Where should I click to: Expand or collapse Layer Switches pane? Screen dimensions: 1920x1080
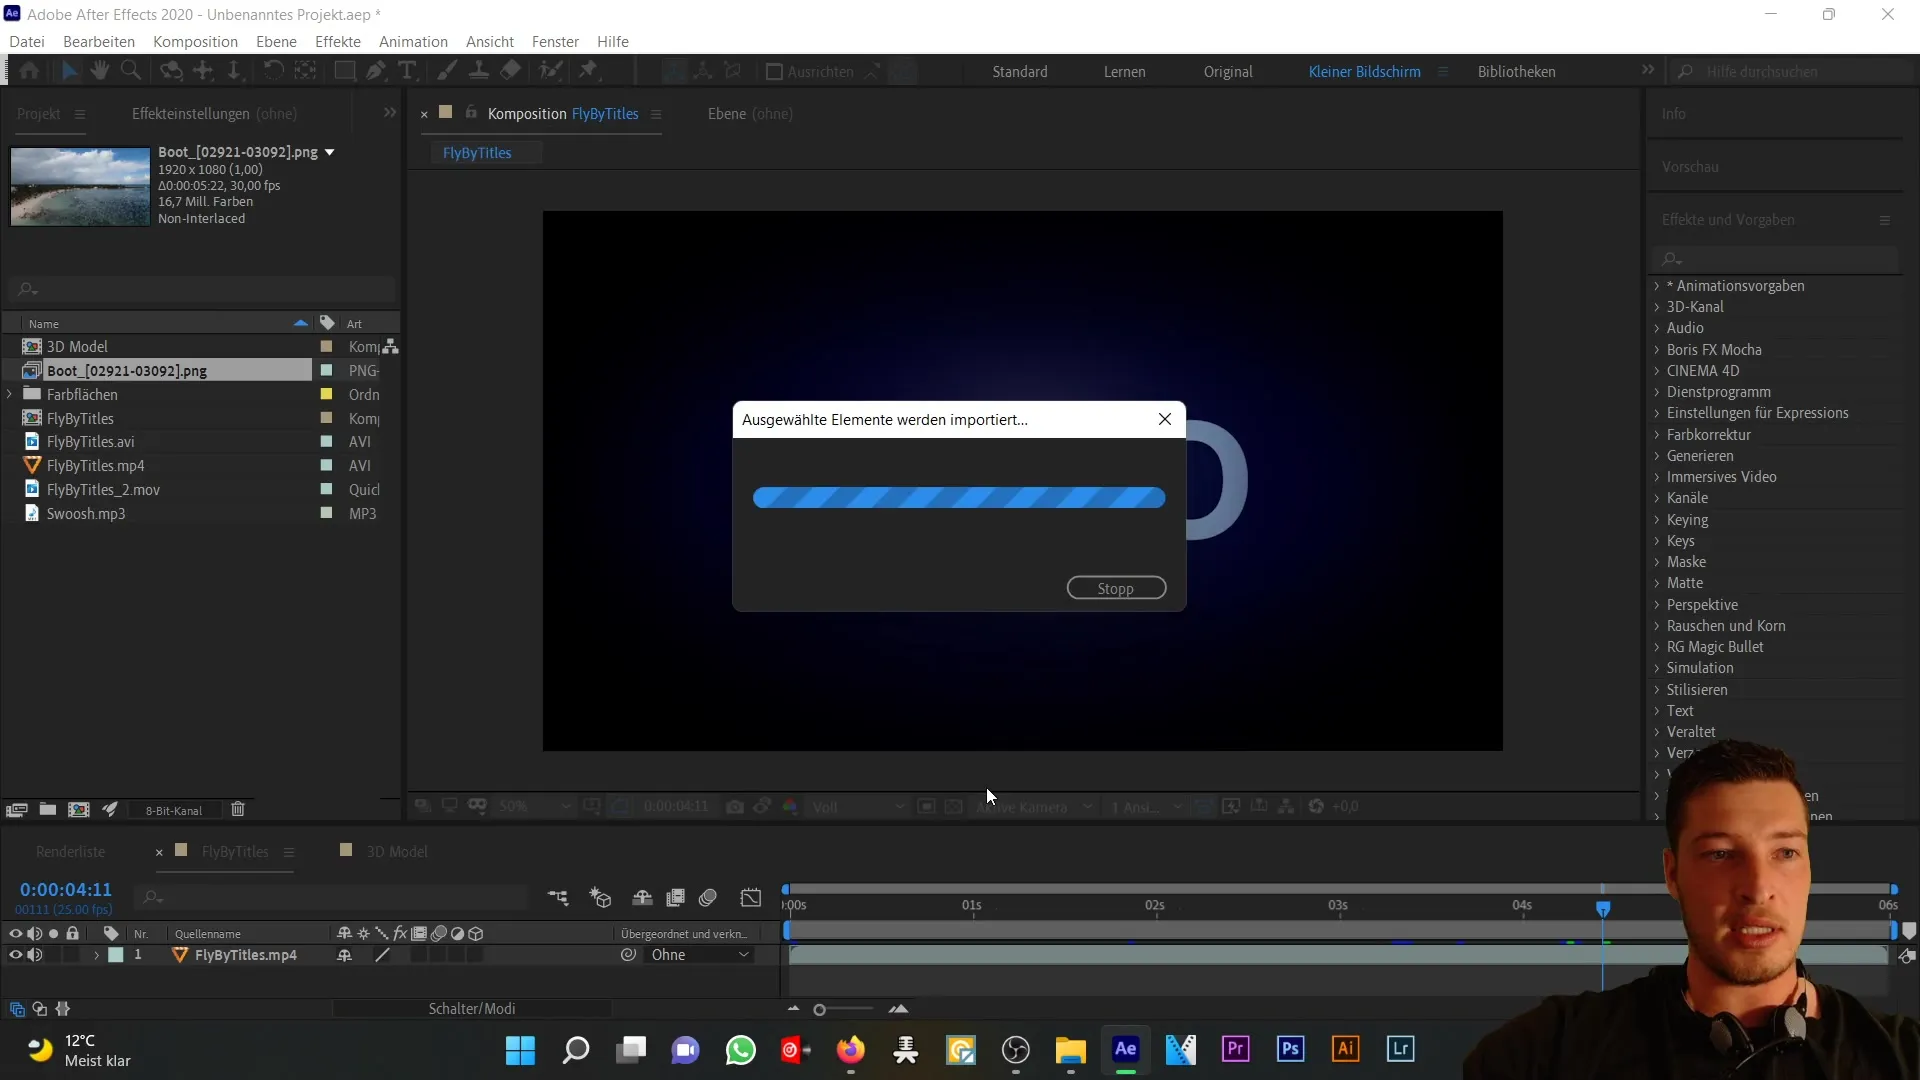(17, 1009)
